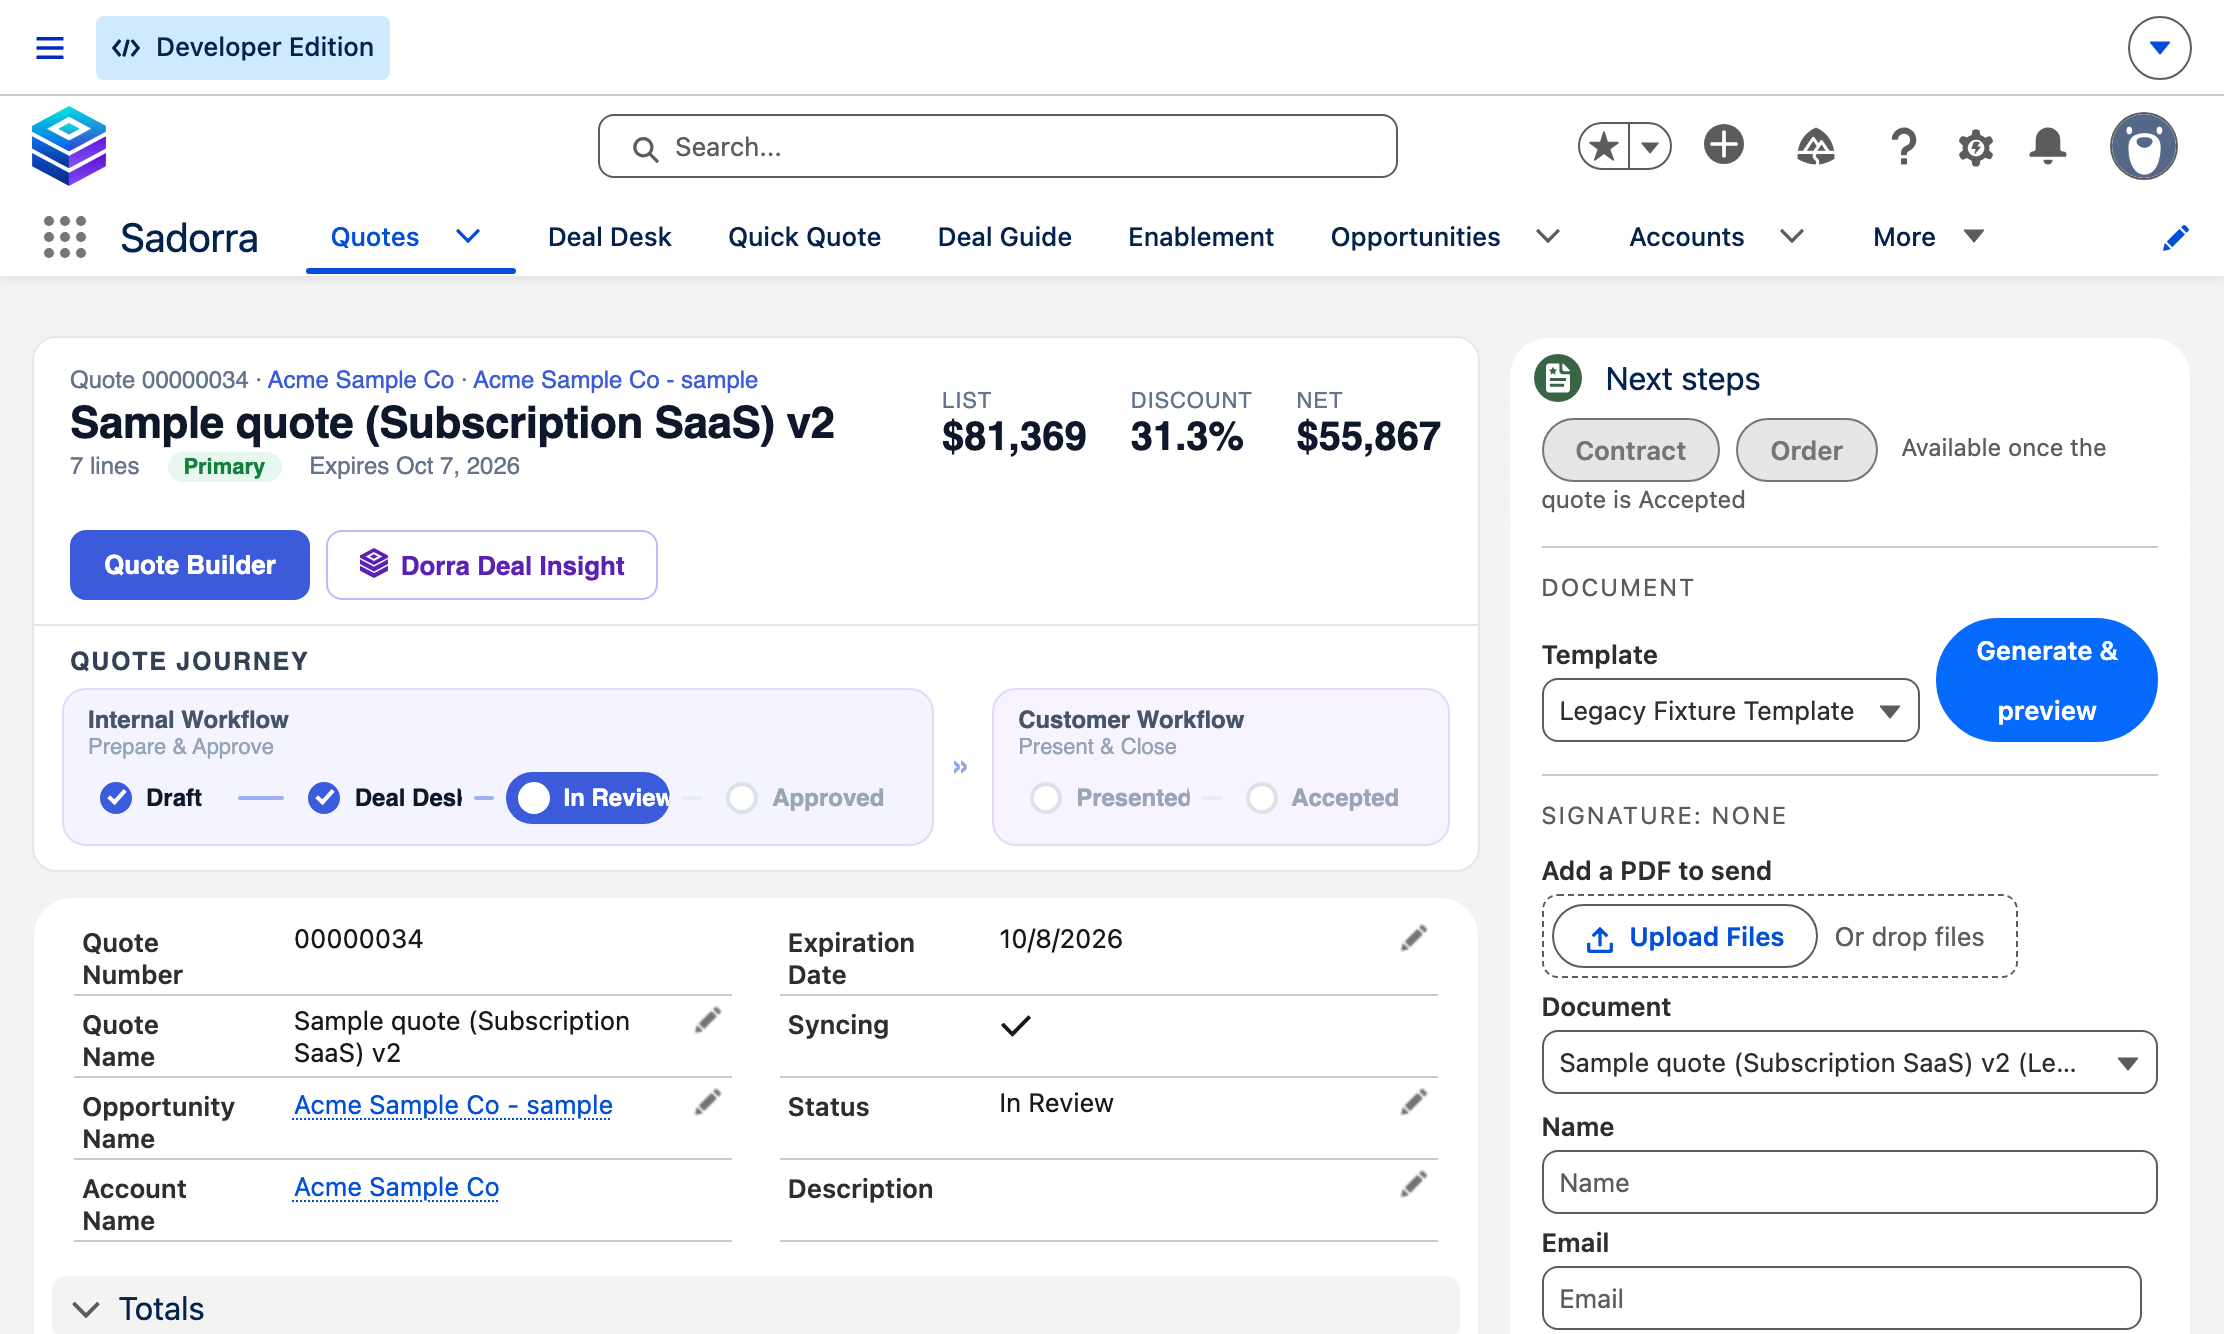Click the favorites star icon

[x=1604, y=146]
